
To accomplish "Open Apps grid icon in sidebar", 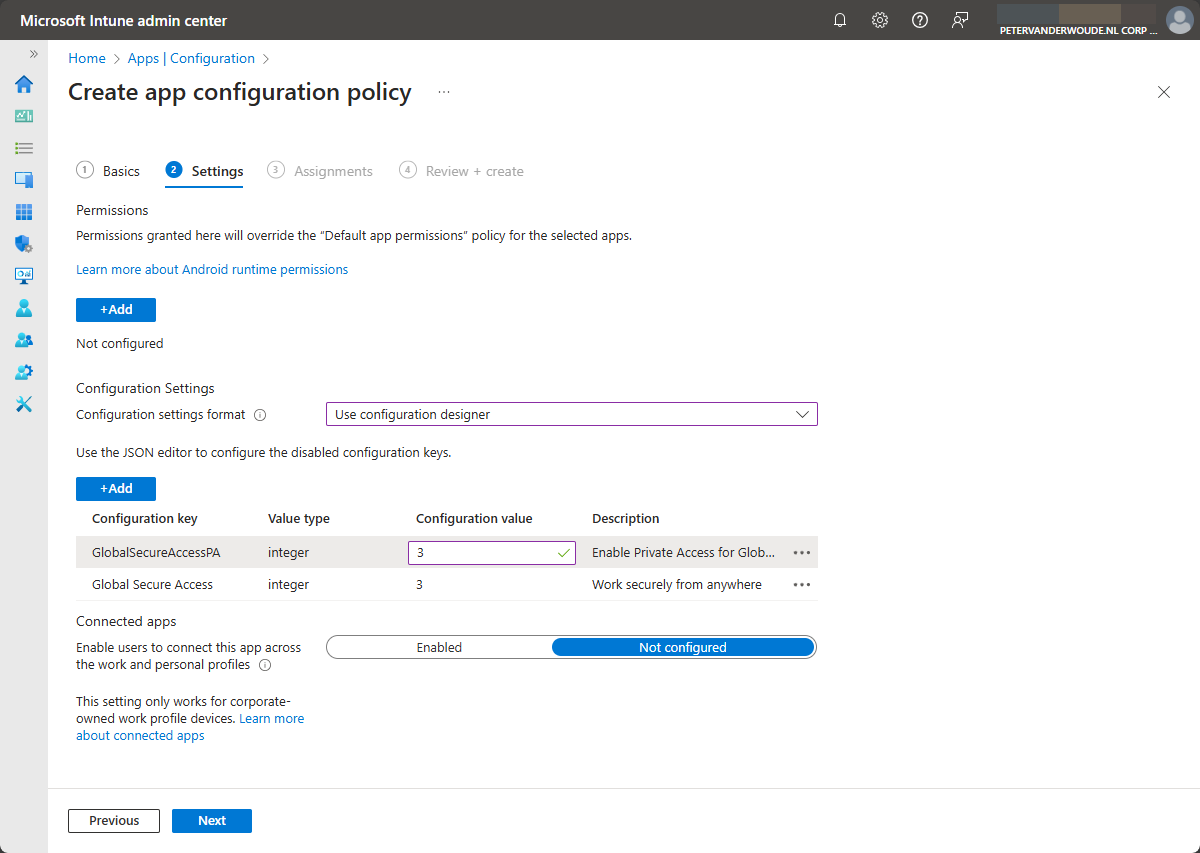I will 24,212.
